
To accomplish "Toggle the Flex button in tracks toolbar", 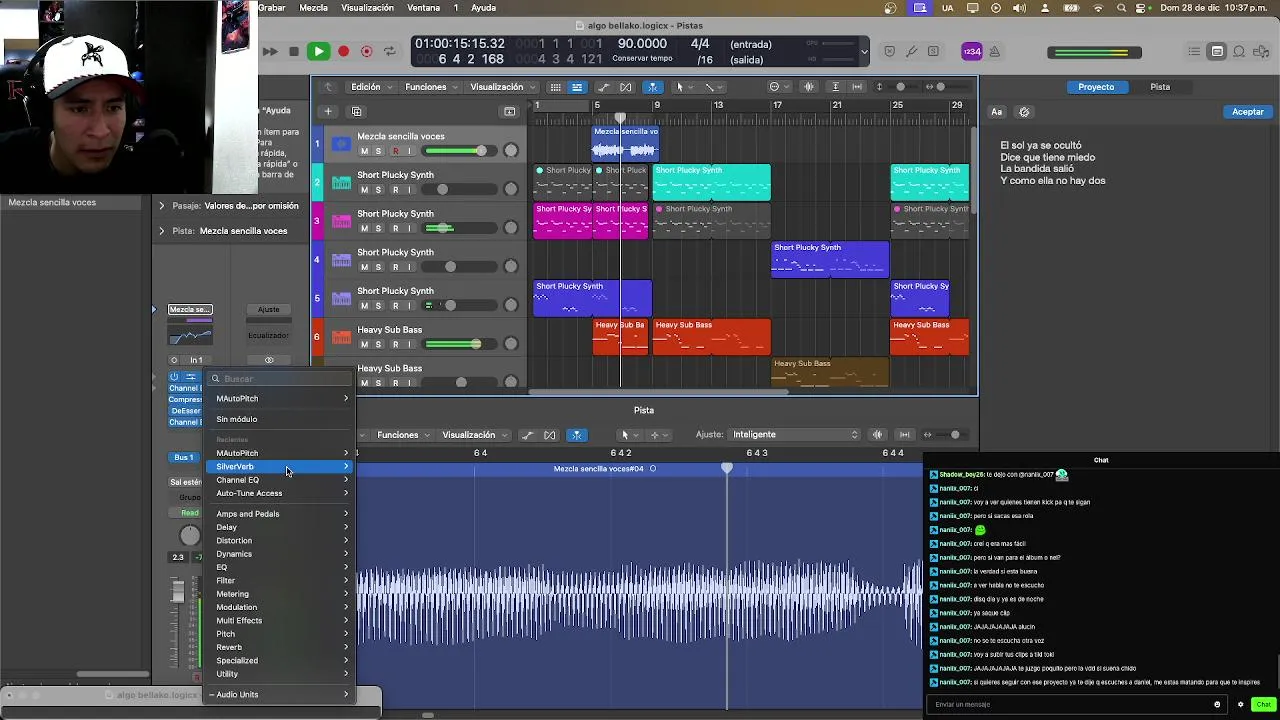I will click(x=628, y=87).
